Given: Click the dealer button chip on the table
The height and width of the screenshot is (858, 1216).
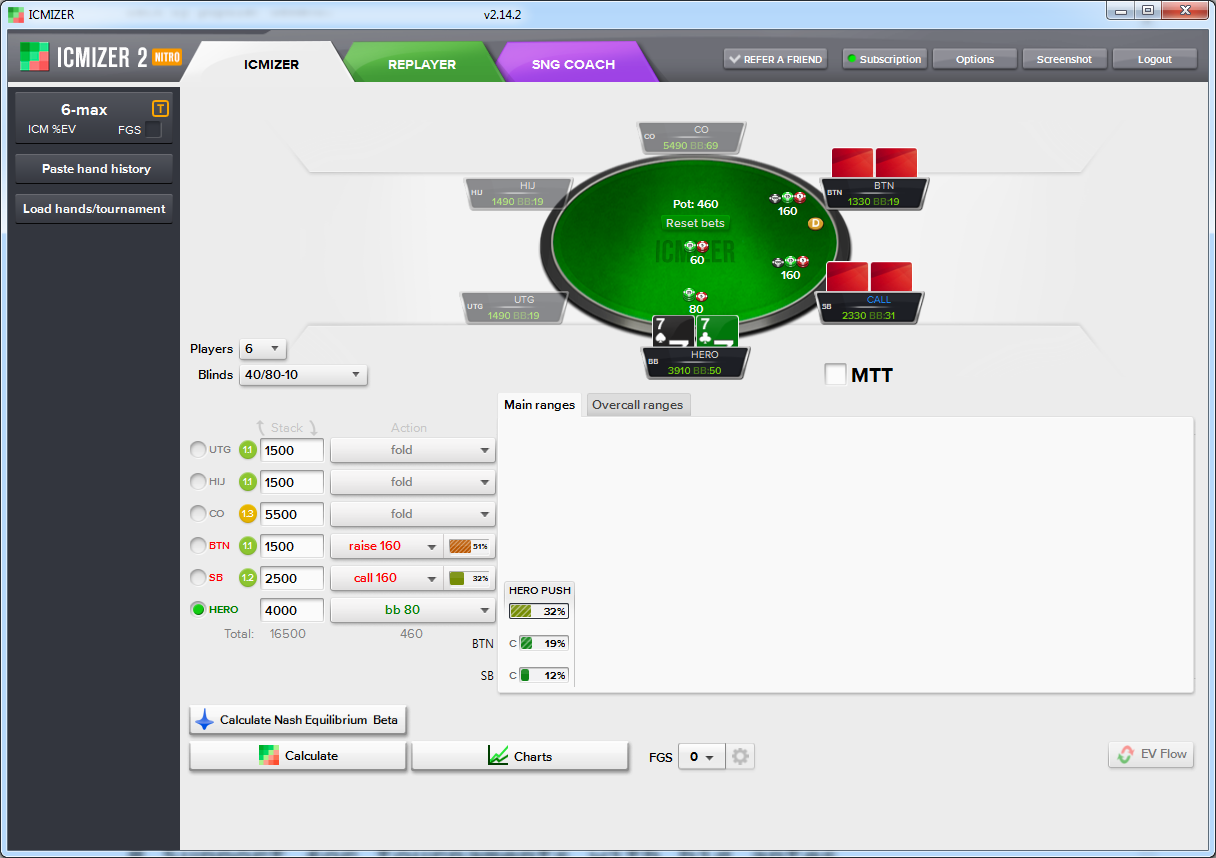Looking at the screenshot, I should tap(815, 223).
